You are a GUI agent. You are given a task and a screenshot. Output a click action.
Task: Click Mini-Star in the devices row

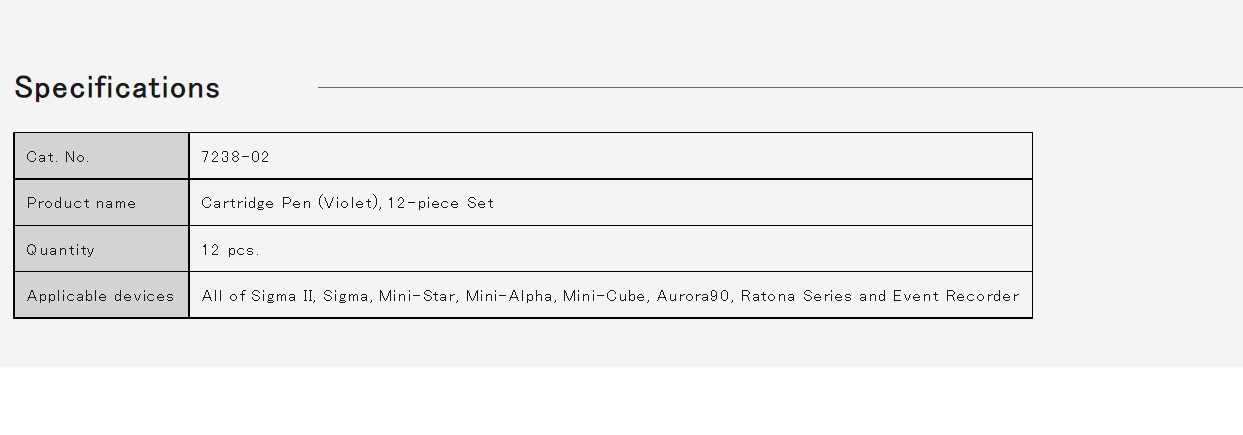tap(417, 296)
